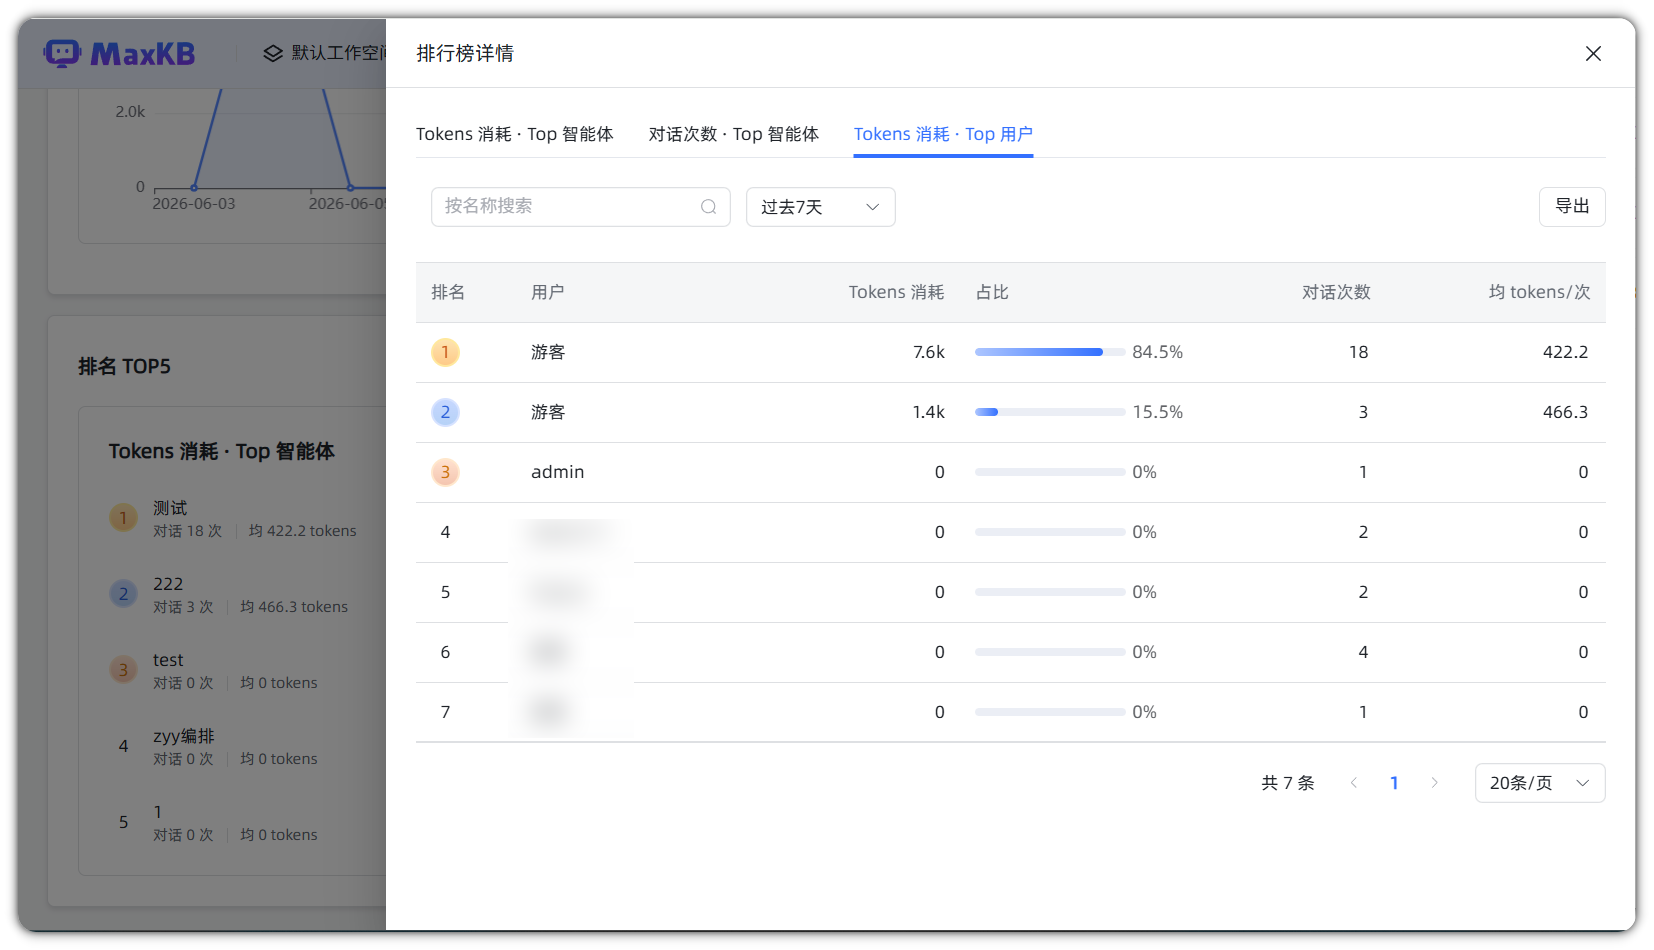1654x950 pixels.
Task: Close the 排行榜详情 drawer
Action: point(1593,54)
